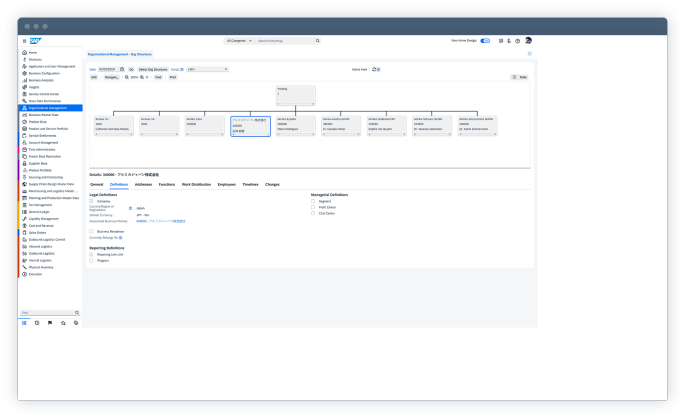The height and width of the screenshot is (418, 685).
Task: Open Master Data Replication
Action: click(45, 156)
